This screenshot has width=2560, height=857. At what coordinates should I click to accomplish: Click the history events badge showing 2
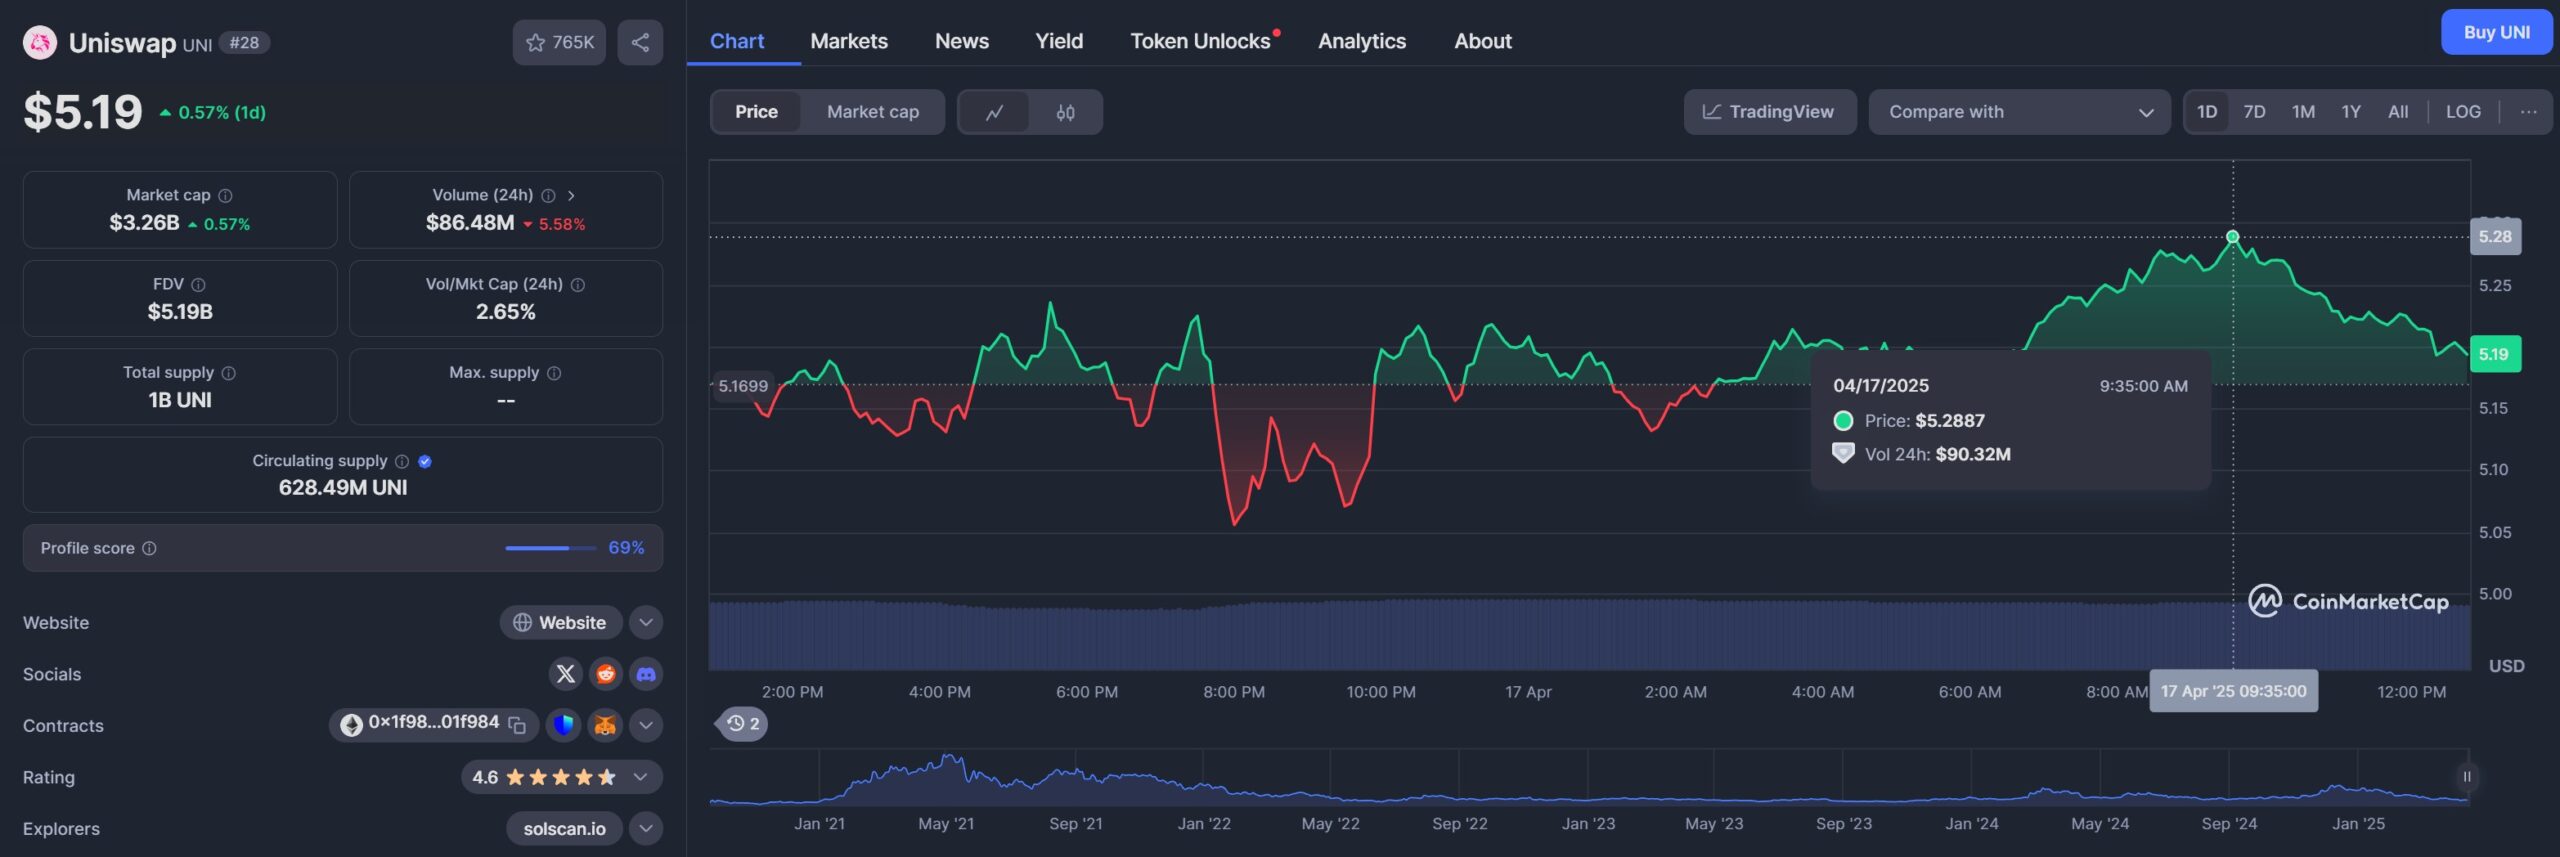click(742, 723)
